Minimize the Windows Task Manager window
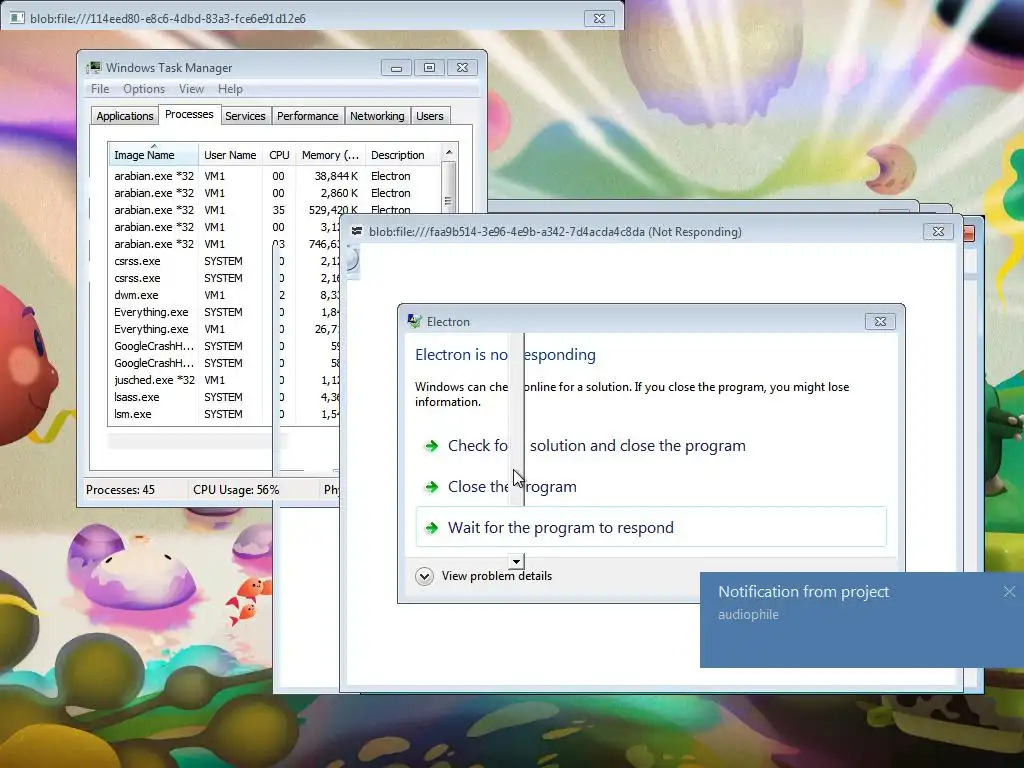Viewport: 1024px width, 768px height. [x=396, y=68]
